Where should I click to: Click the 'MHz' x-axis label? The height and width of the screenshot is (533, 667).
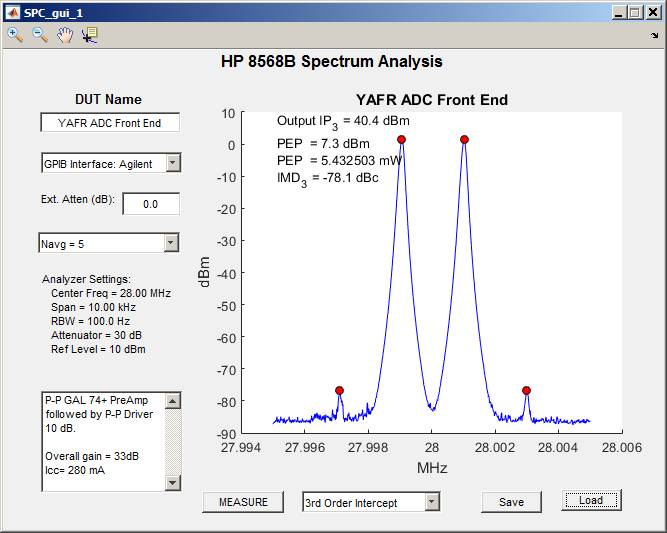(432, 468)
